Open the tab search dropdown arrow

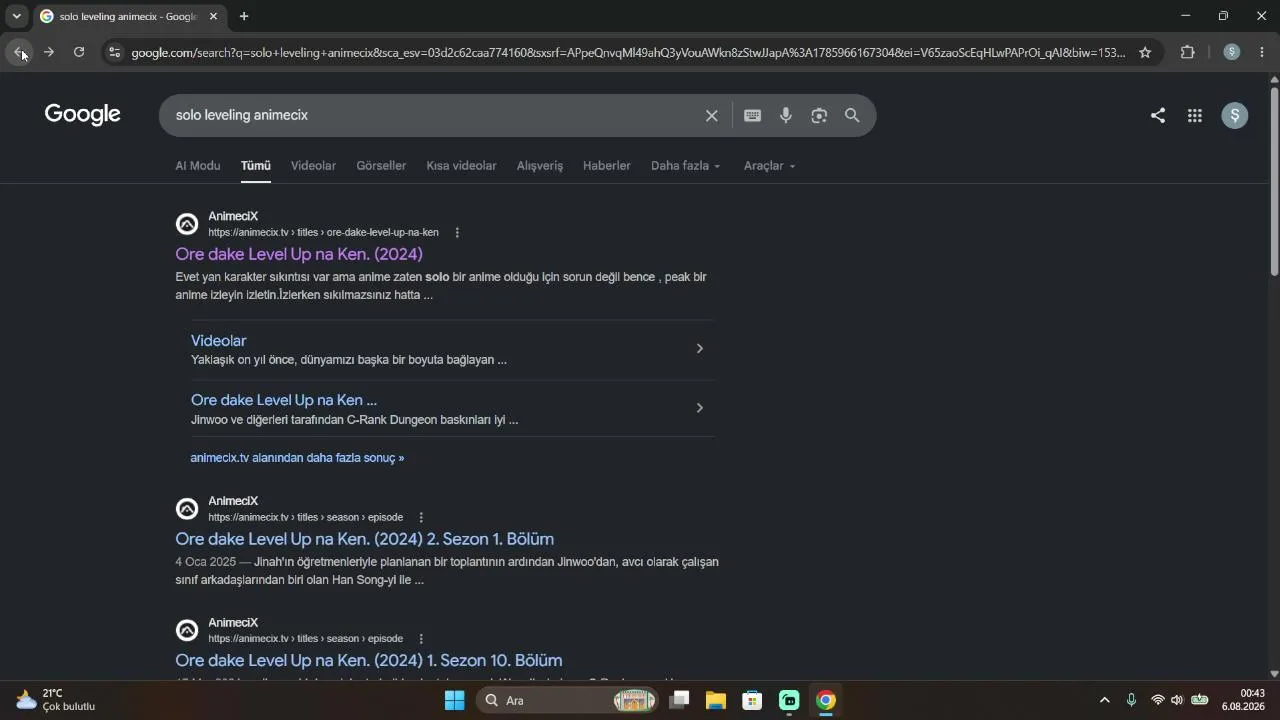point(16,16)
